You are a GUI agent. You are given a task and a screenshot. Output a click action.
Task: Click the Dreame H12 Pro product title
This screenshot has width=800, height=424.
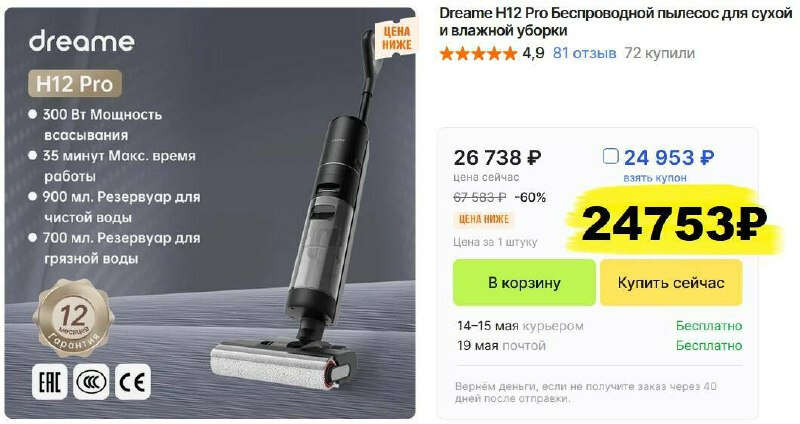pos(615,22)
